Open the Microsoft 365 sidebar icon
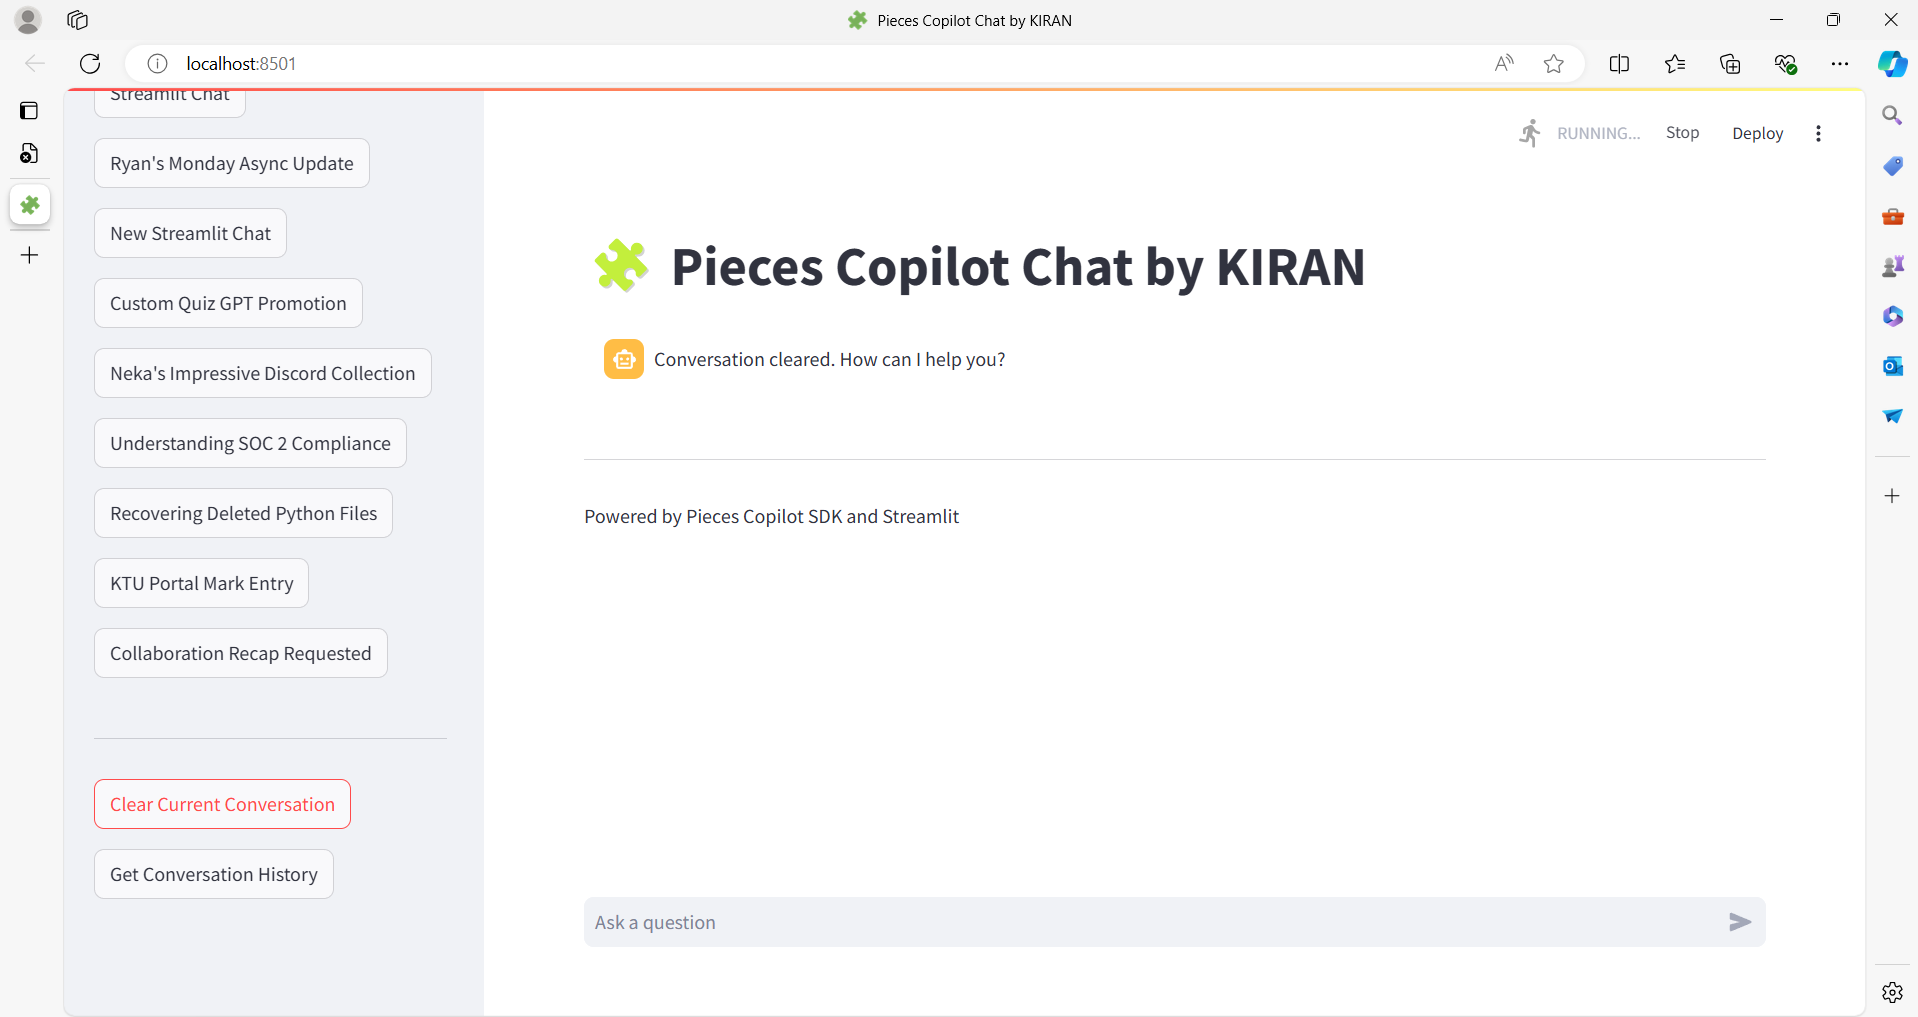Screen dimensions: 1918x1017 point(1892,316)
